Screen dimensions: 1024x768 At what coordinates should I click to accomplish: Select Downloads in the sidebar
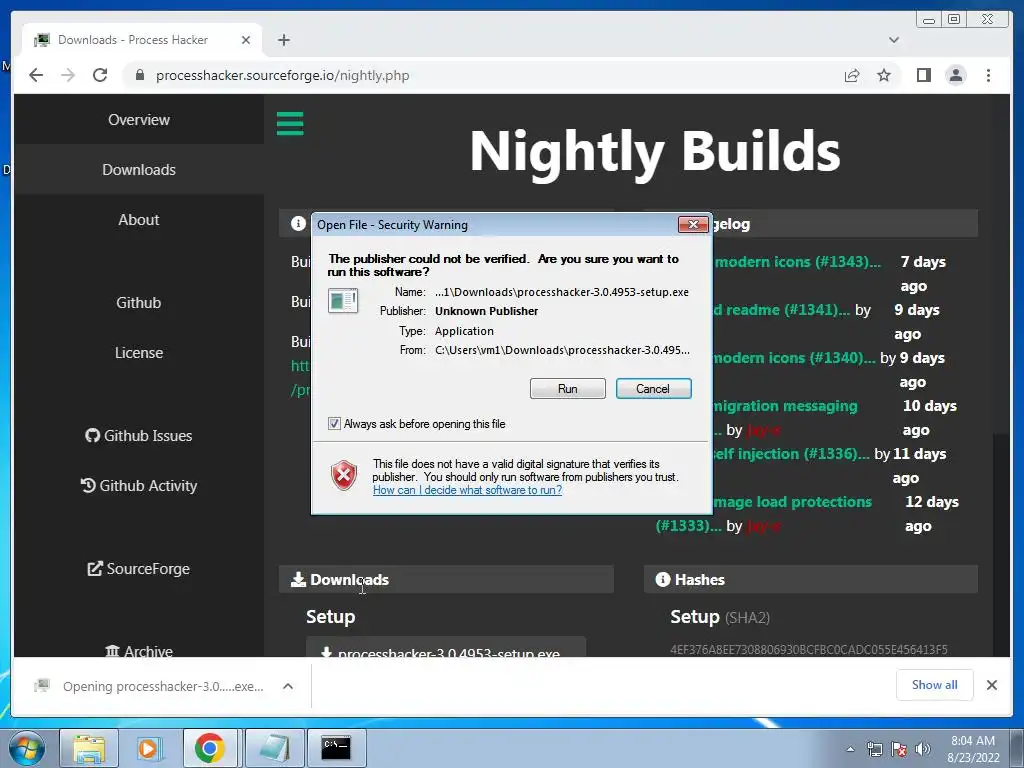pyautogui.click(x=138, y=170)
